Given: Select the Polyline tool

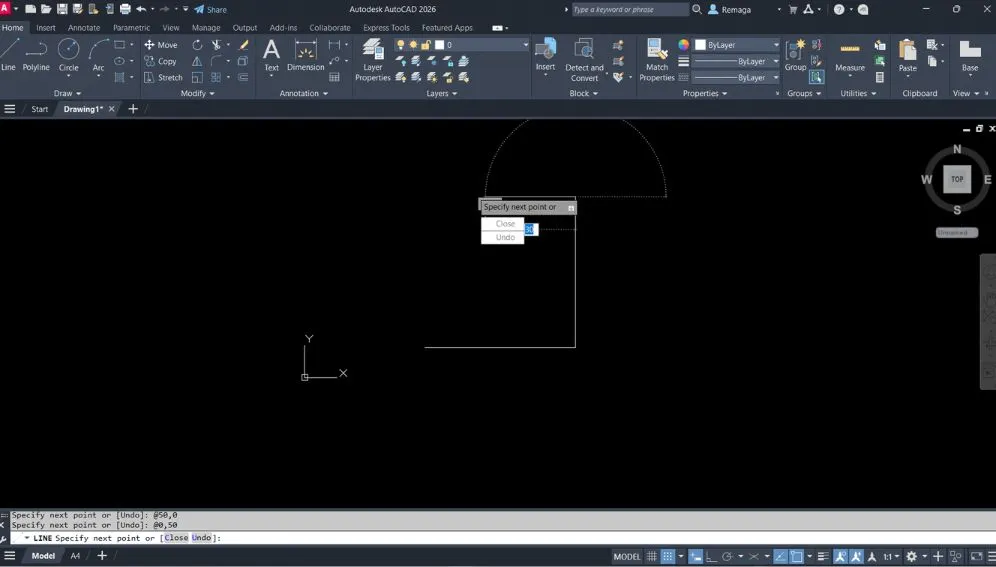Looking at the screenshot, I should pos(36,54).
